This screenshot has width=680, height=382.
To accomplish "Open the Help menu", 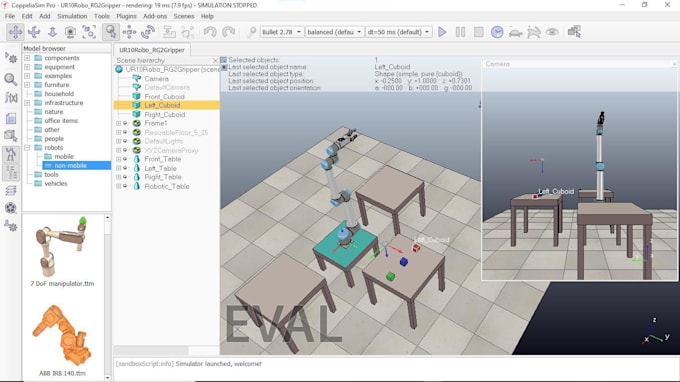I will [x=207, y=16].
